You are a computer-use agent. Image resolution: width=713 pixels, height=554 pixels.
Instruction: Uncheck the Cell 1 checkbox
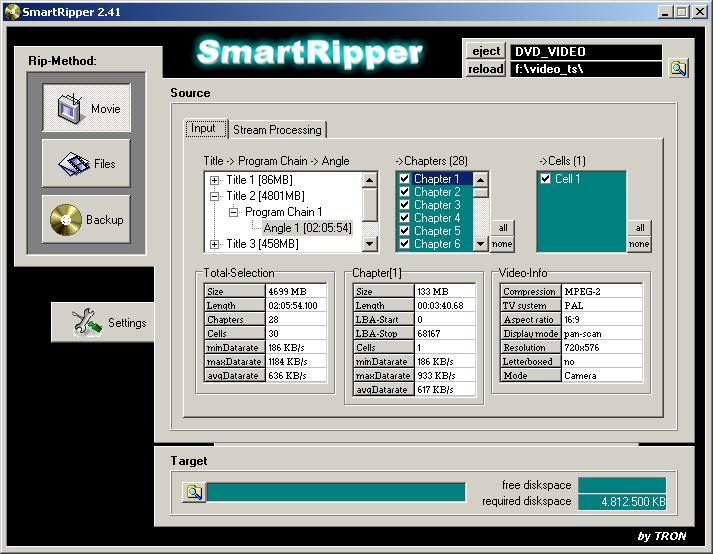click(x=545, y=179)
